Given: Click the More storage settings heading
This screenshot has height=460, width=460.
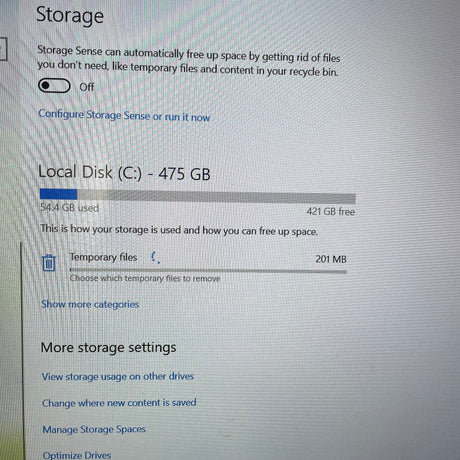Looking at the screenshot, I should (108, 347).
